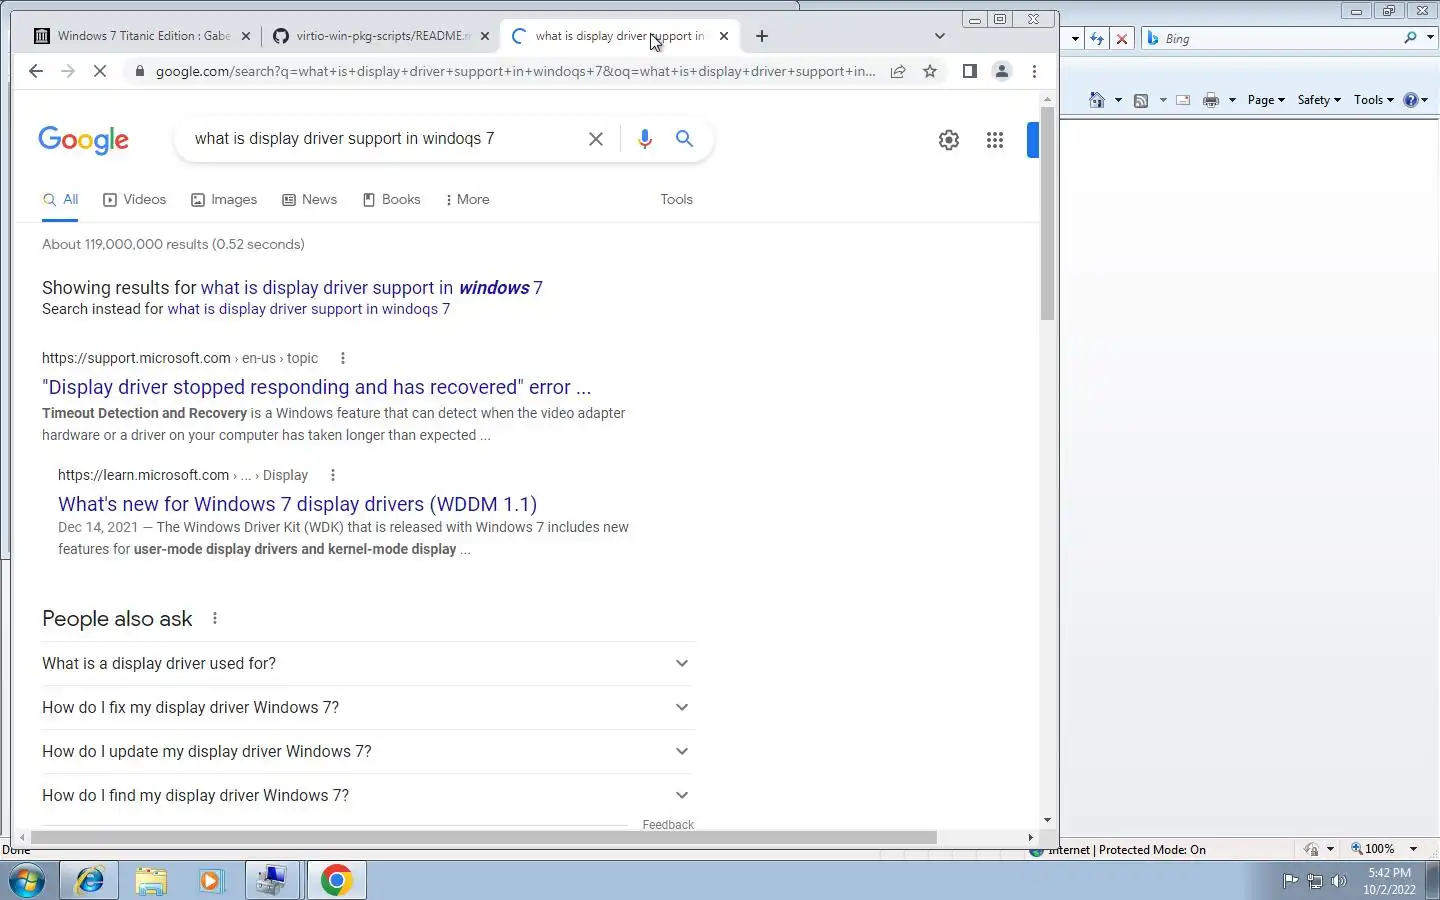1440x900 pixels.
Task: Open the zoom level 100% dropdown arrow
Action: (x=1413, y=849)
